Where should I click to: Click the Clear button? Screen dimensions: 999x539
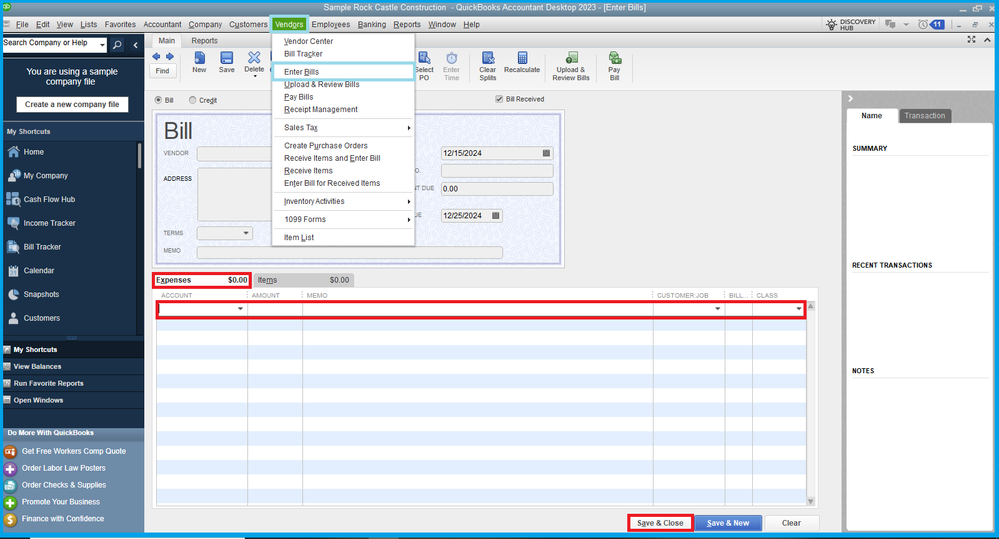tap(791, 523)
